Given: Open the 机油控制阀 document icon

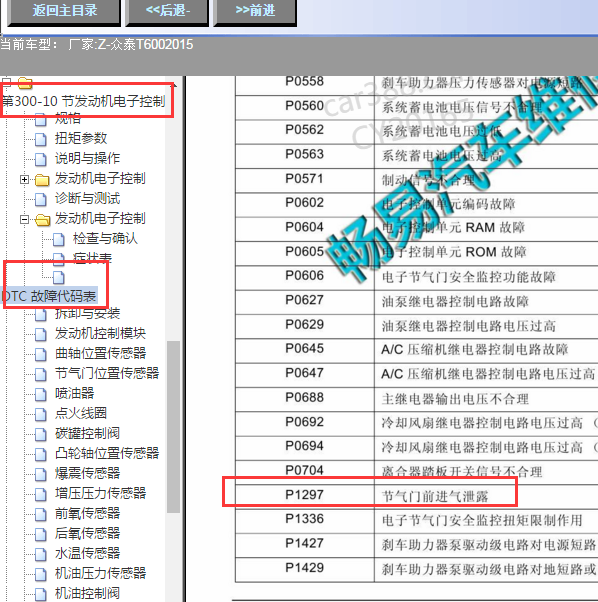Looking at the screenshot, I should (x=41, y=594).
